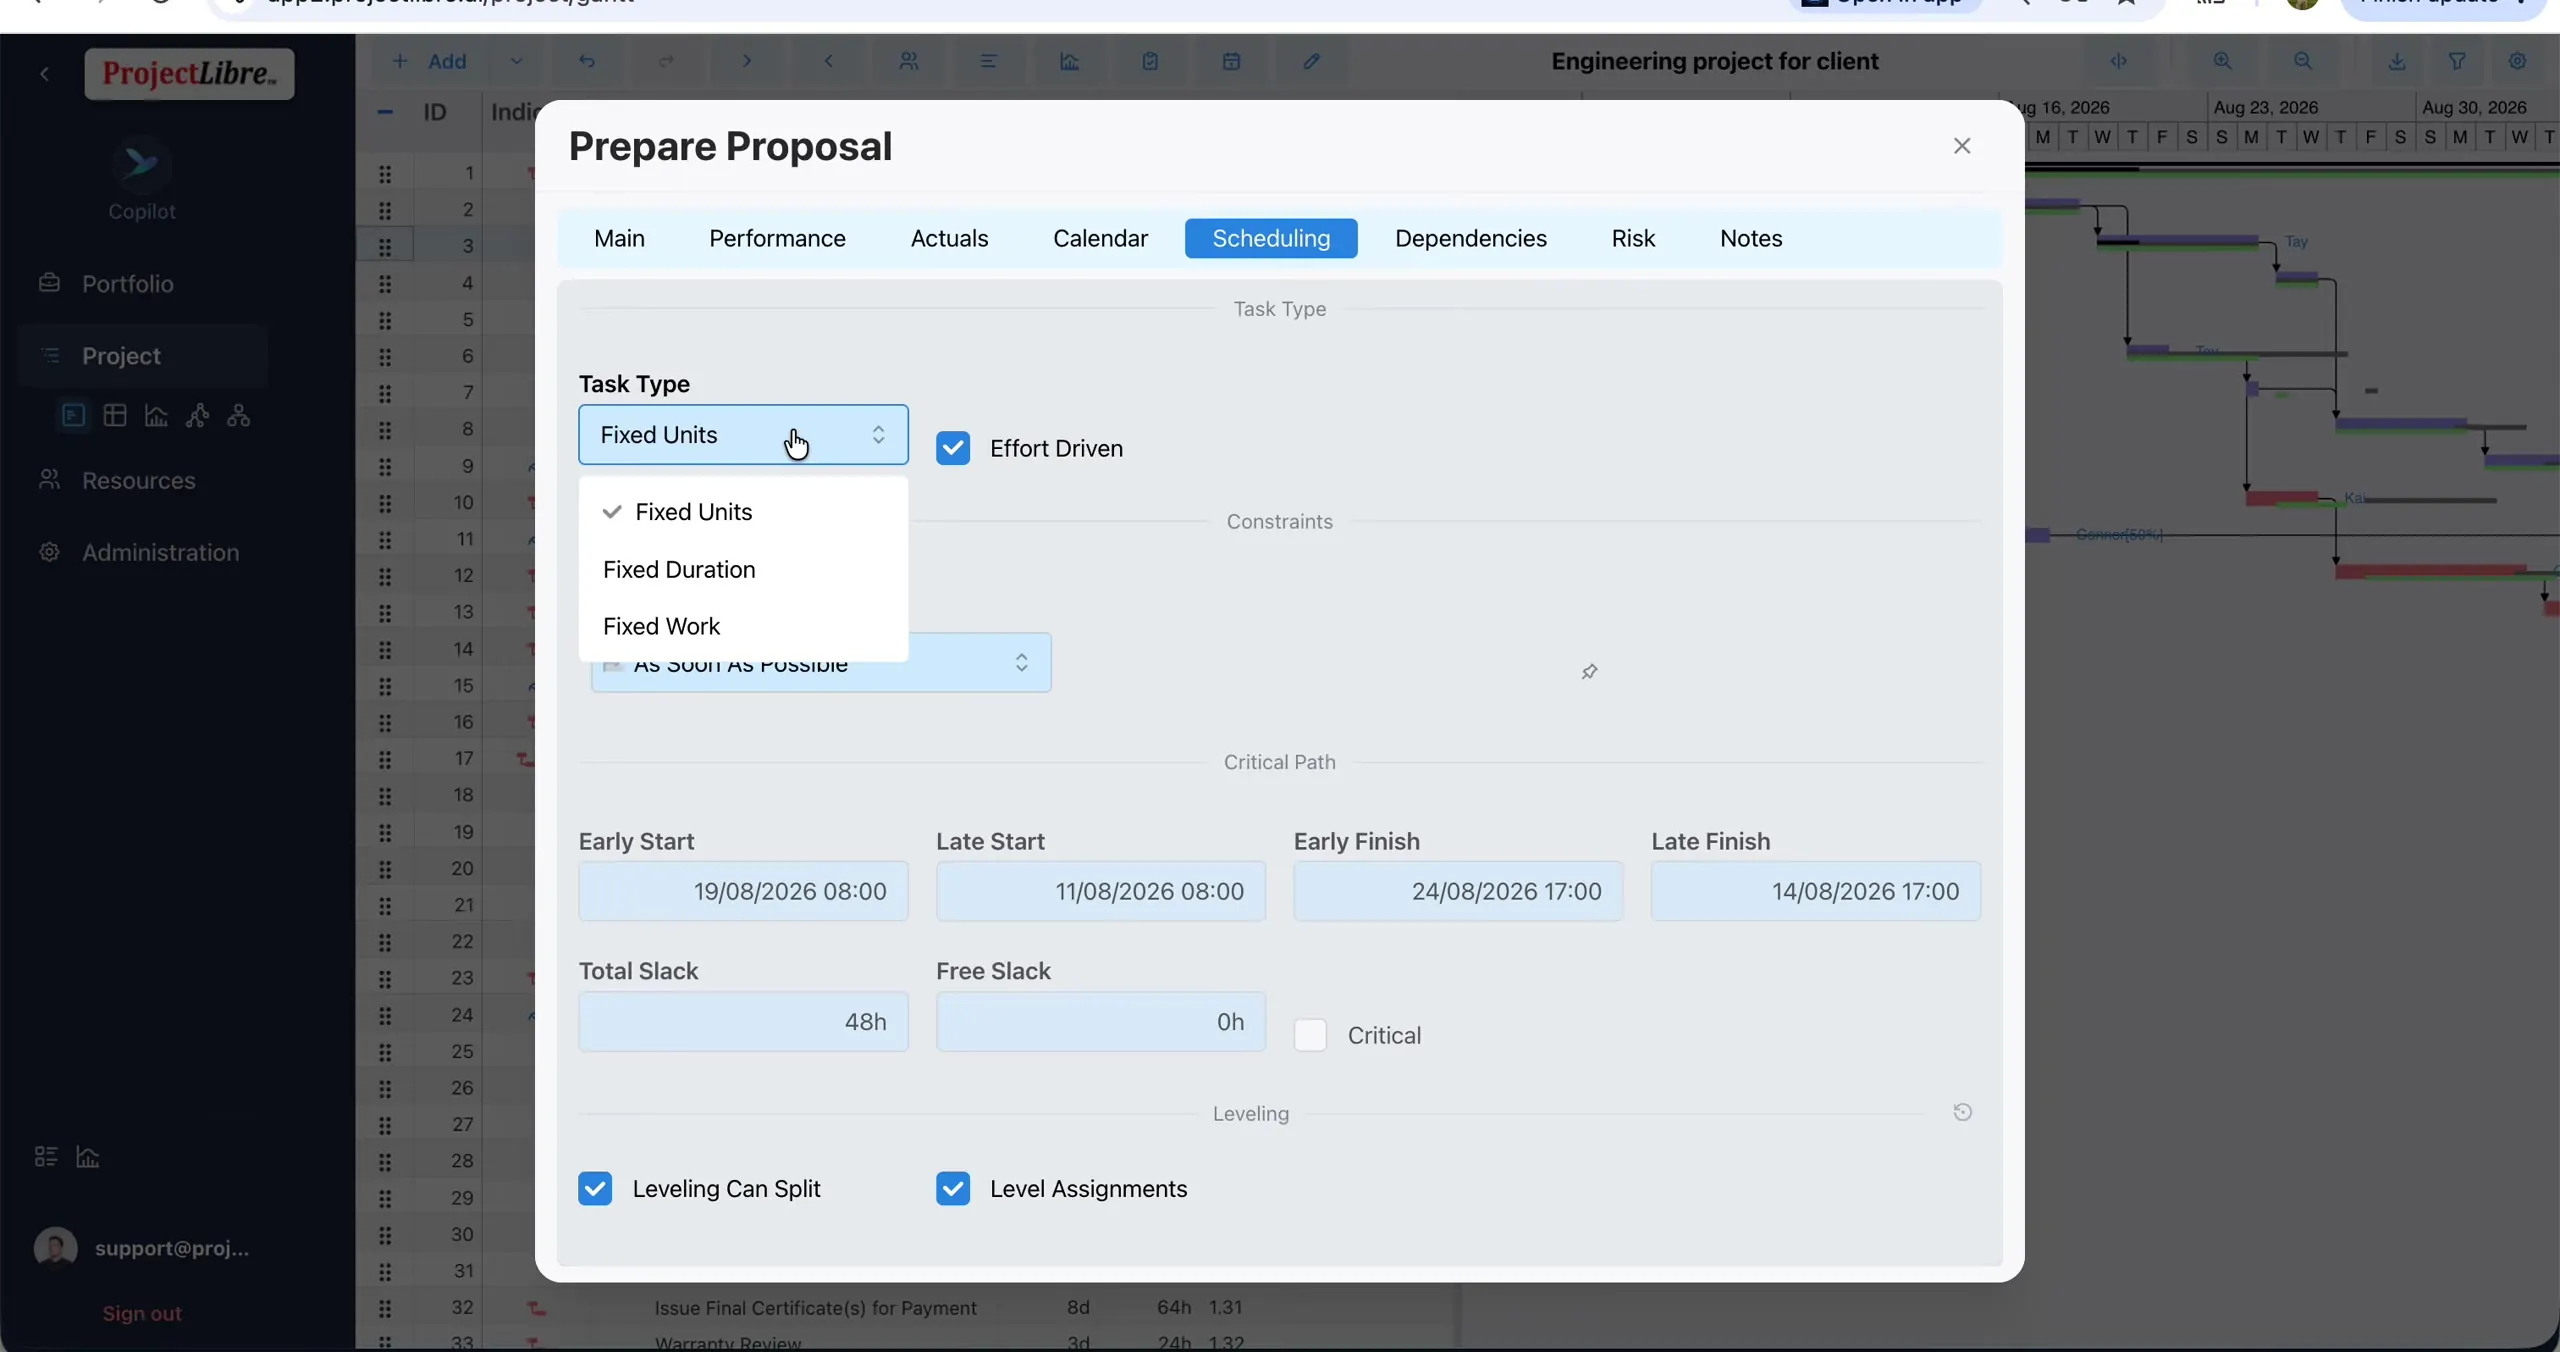Close the Prepare Proposal dialog
Viewport: 2560px width, 1352px height.
click(1962, 146)
